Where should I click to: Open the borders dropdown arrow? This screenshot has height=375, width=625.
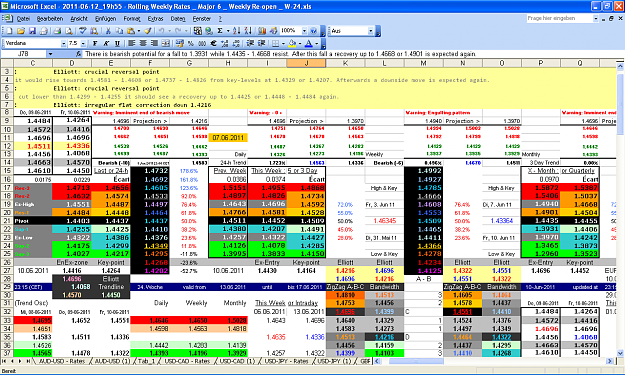coord(283,43)
